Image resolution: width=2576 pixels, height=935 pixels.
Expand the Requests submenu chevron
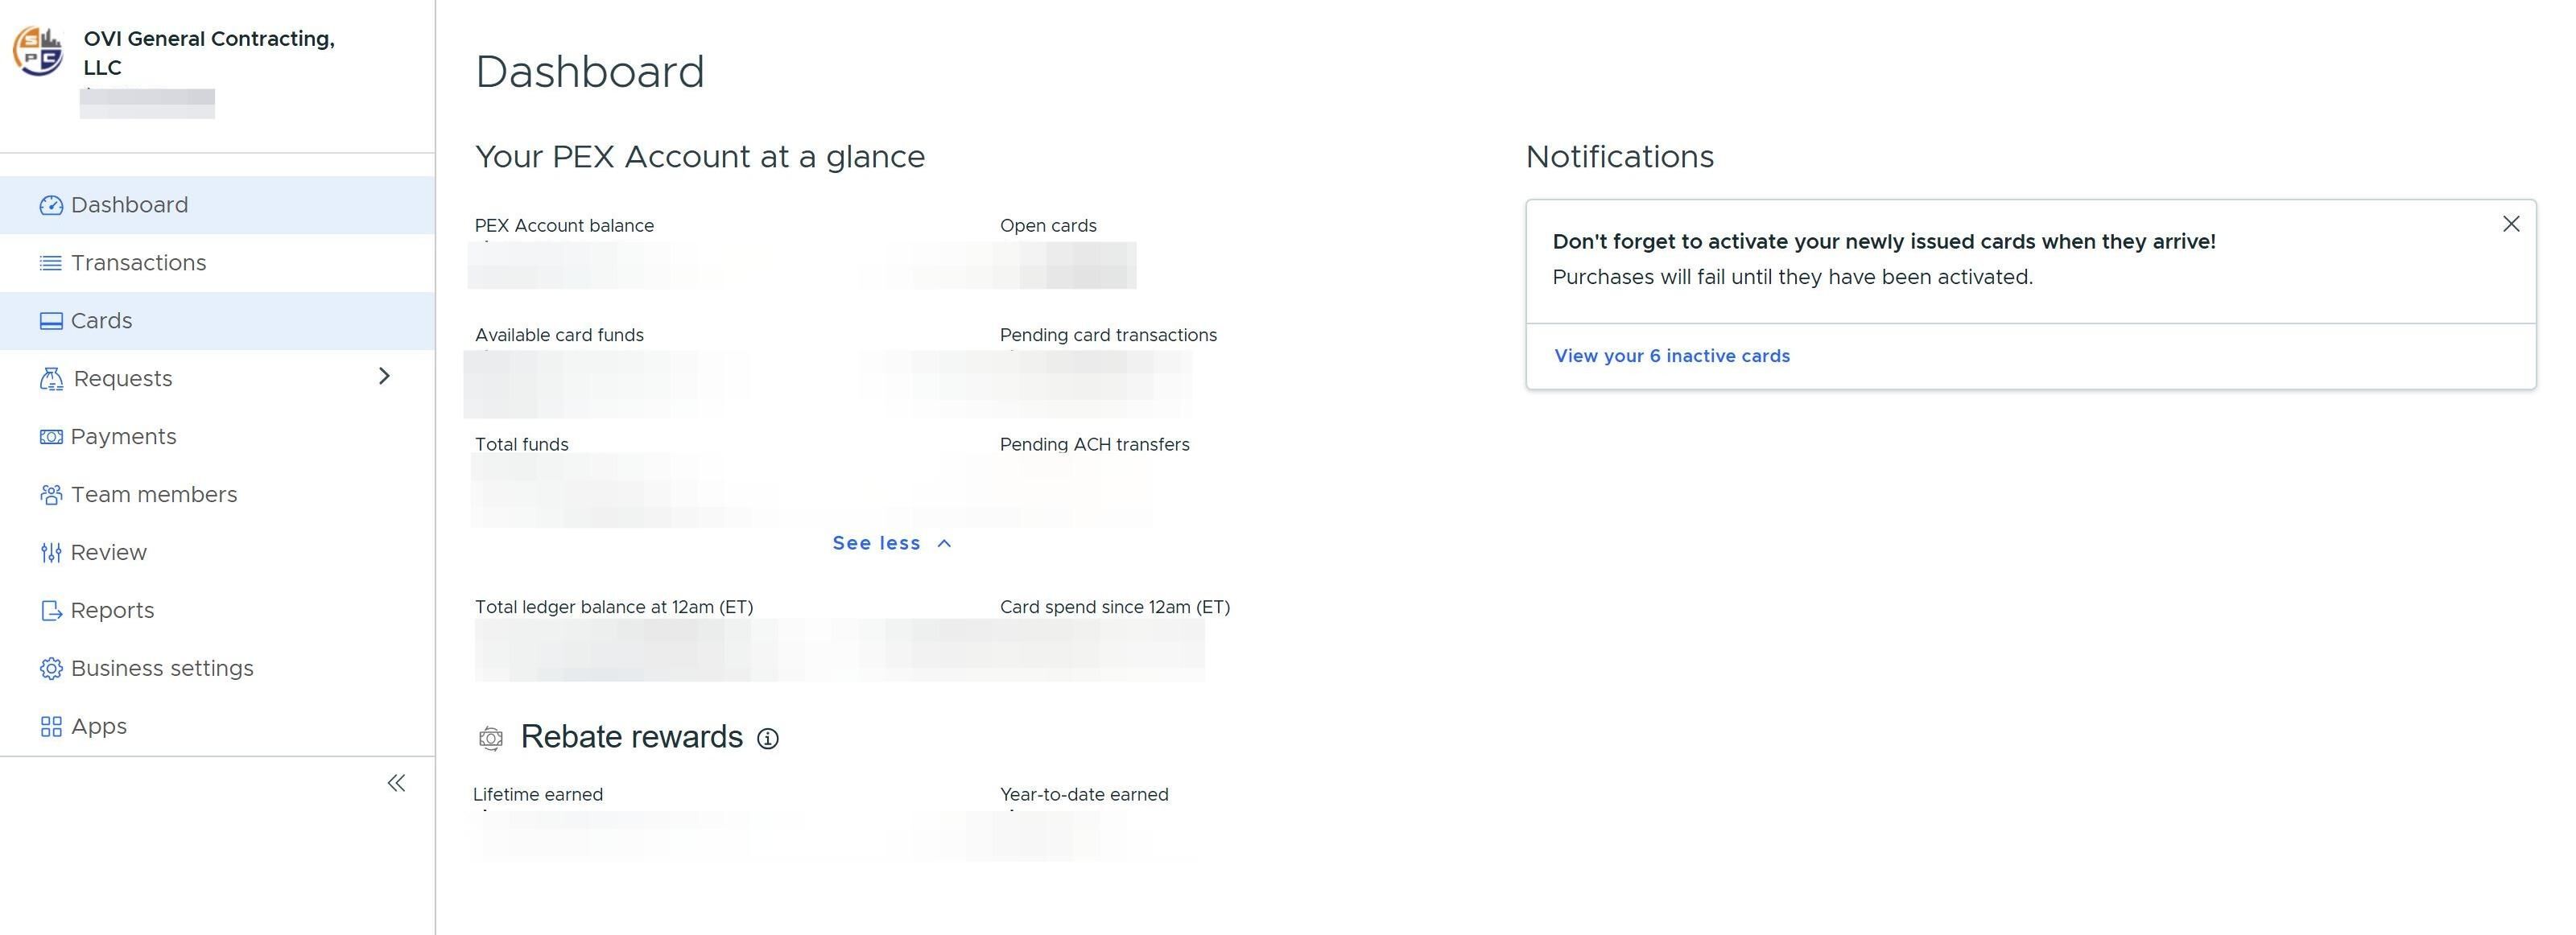coord(384,376)
